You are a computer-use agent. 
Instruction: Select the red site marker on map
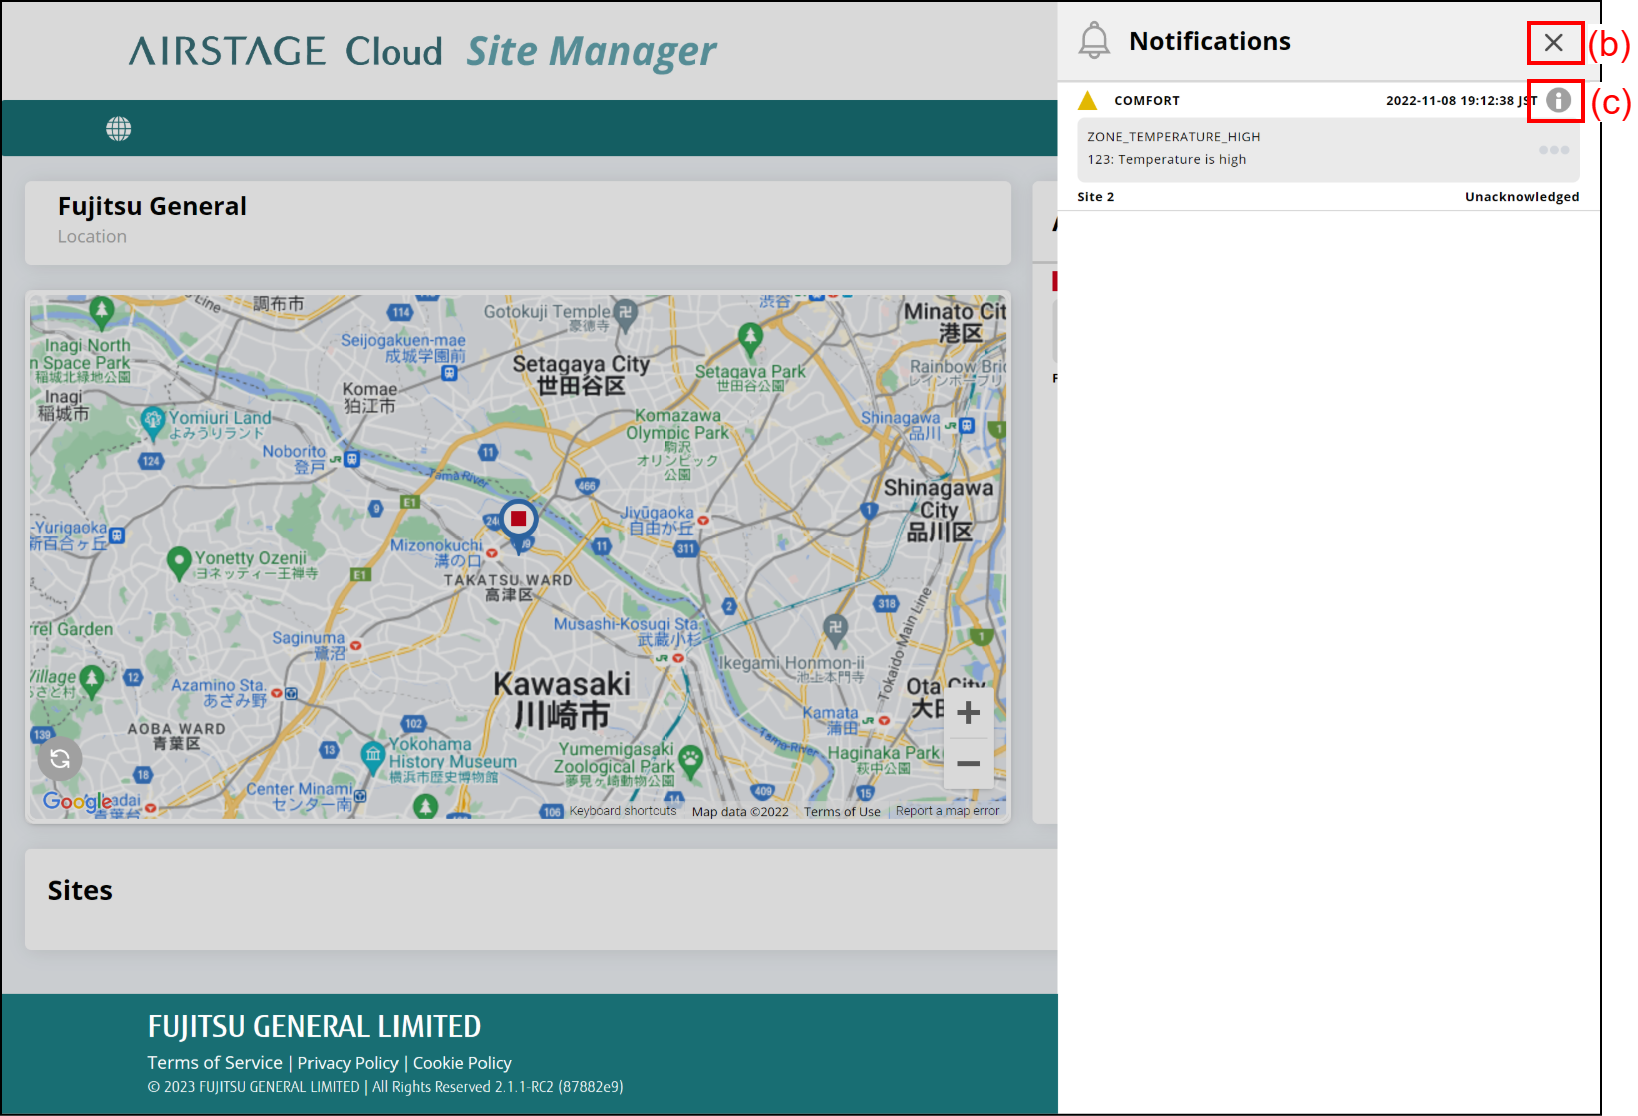coord(518,519)
